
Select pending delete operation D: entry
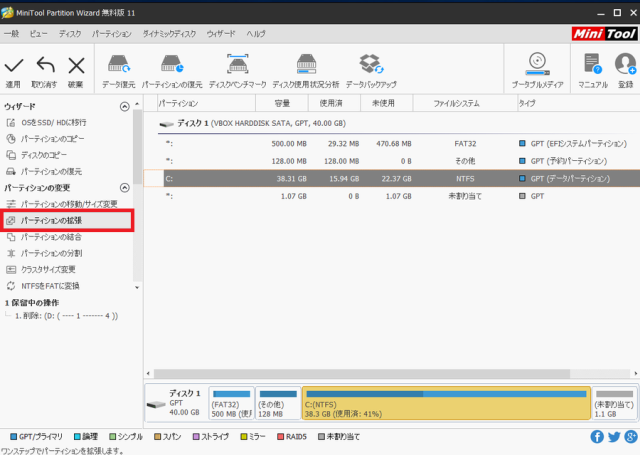tap(67, 316)
